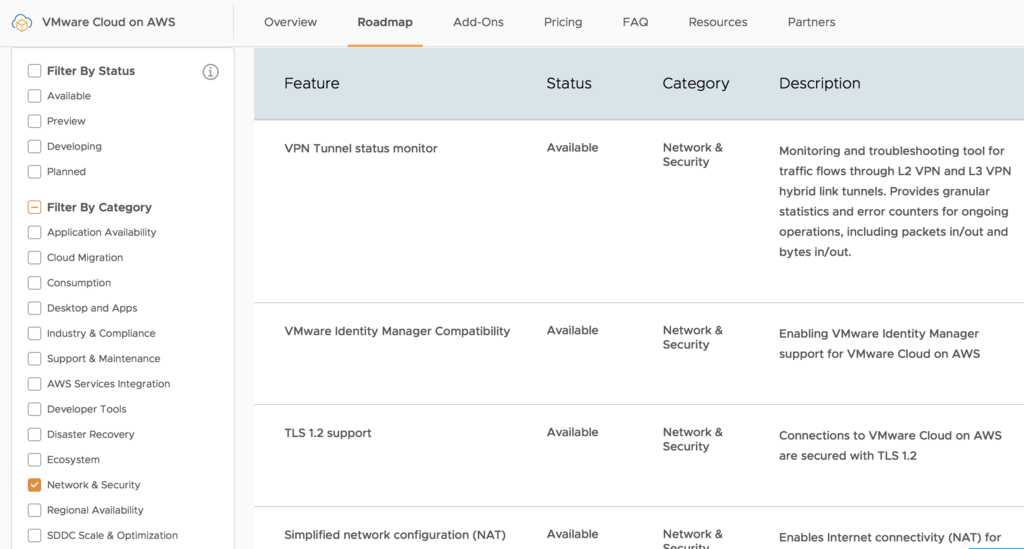Check the Filter By Status master checkbox
The height and width of the screenshot is (549, 1024).
click(35, 71)
